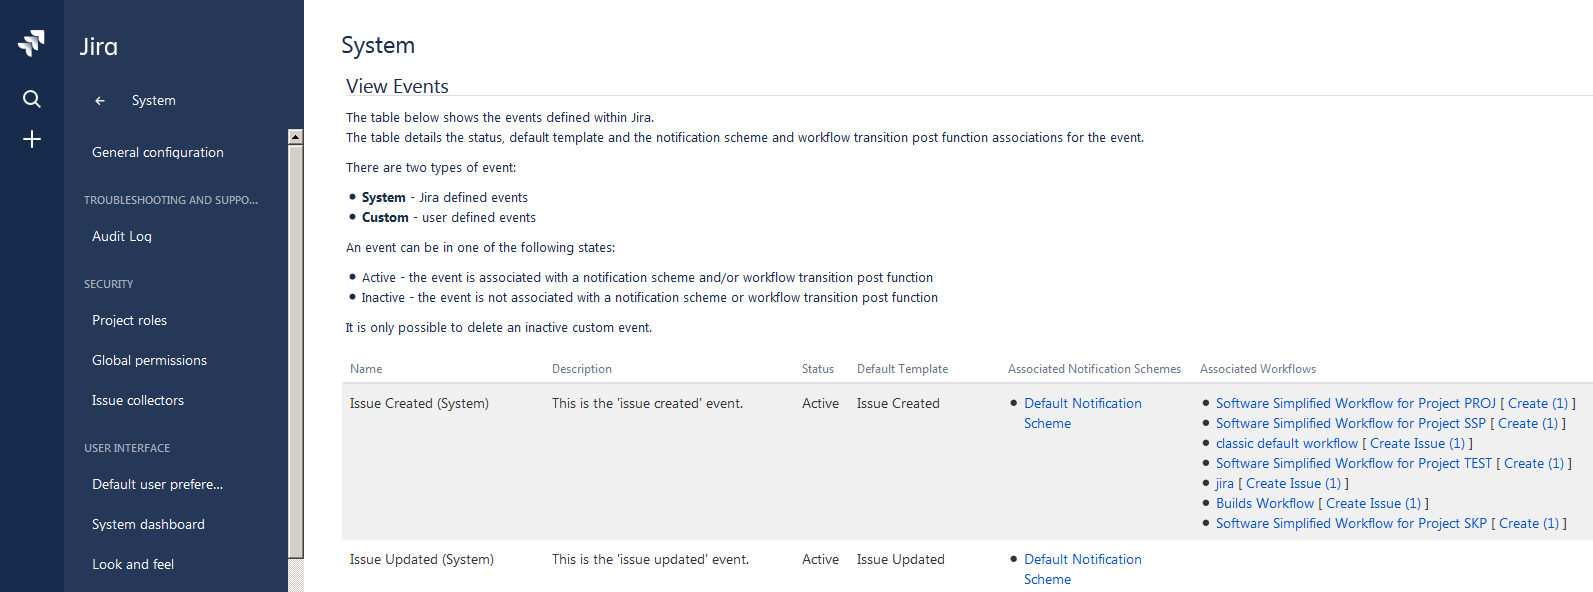The width and height of the screenshot is (1593, 592).
Task: Open Default Notification Scheme for Issue Created
Action: point(1082,404)
